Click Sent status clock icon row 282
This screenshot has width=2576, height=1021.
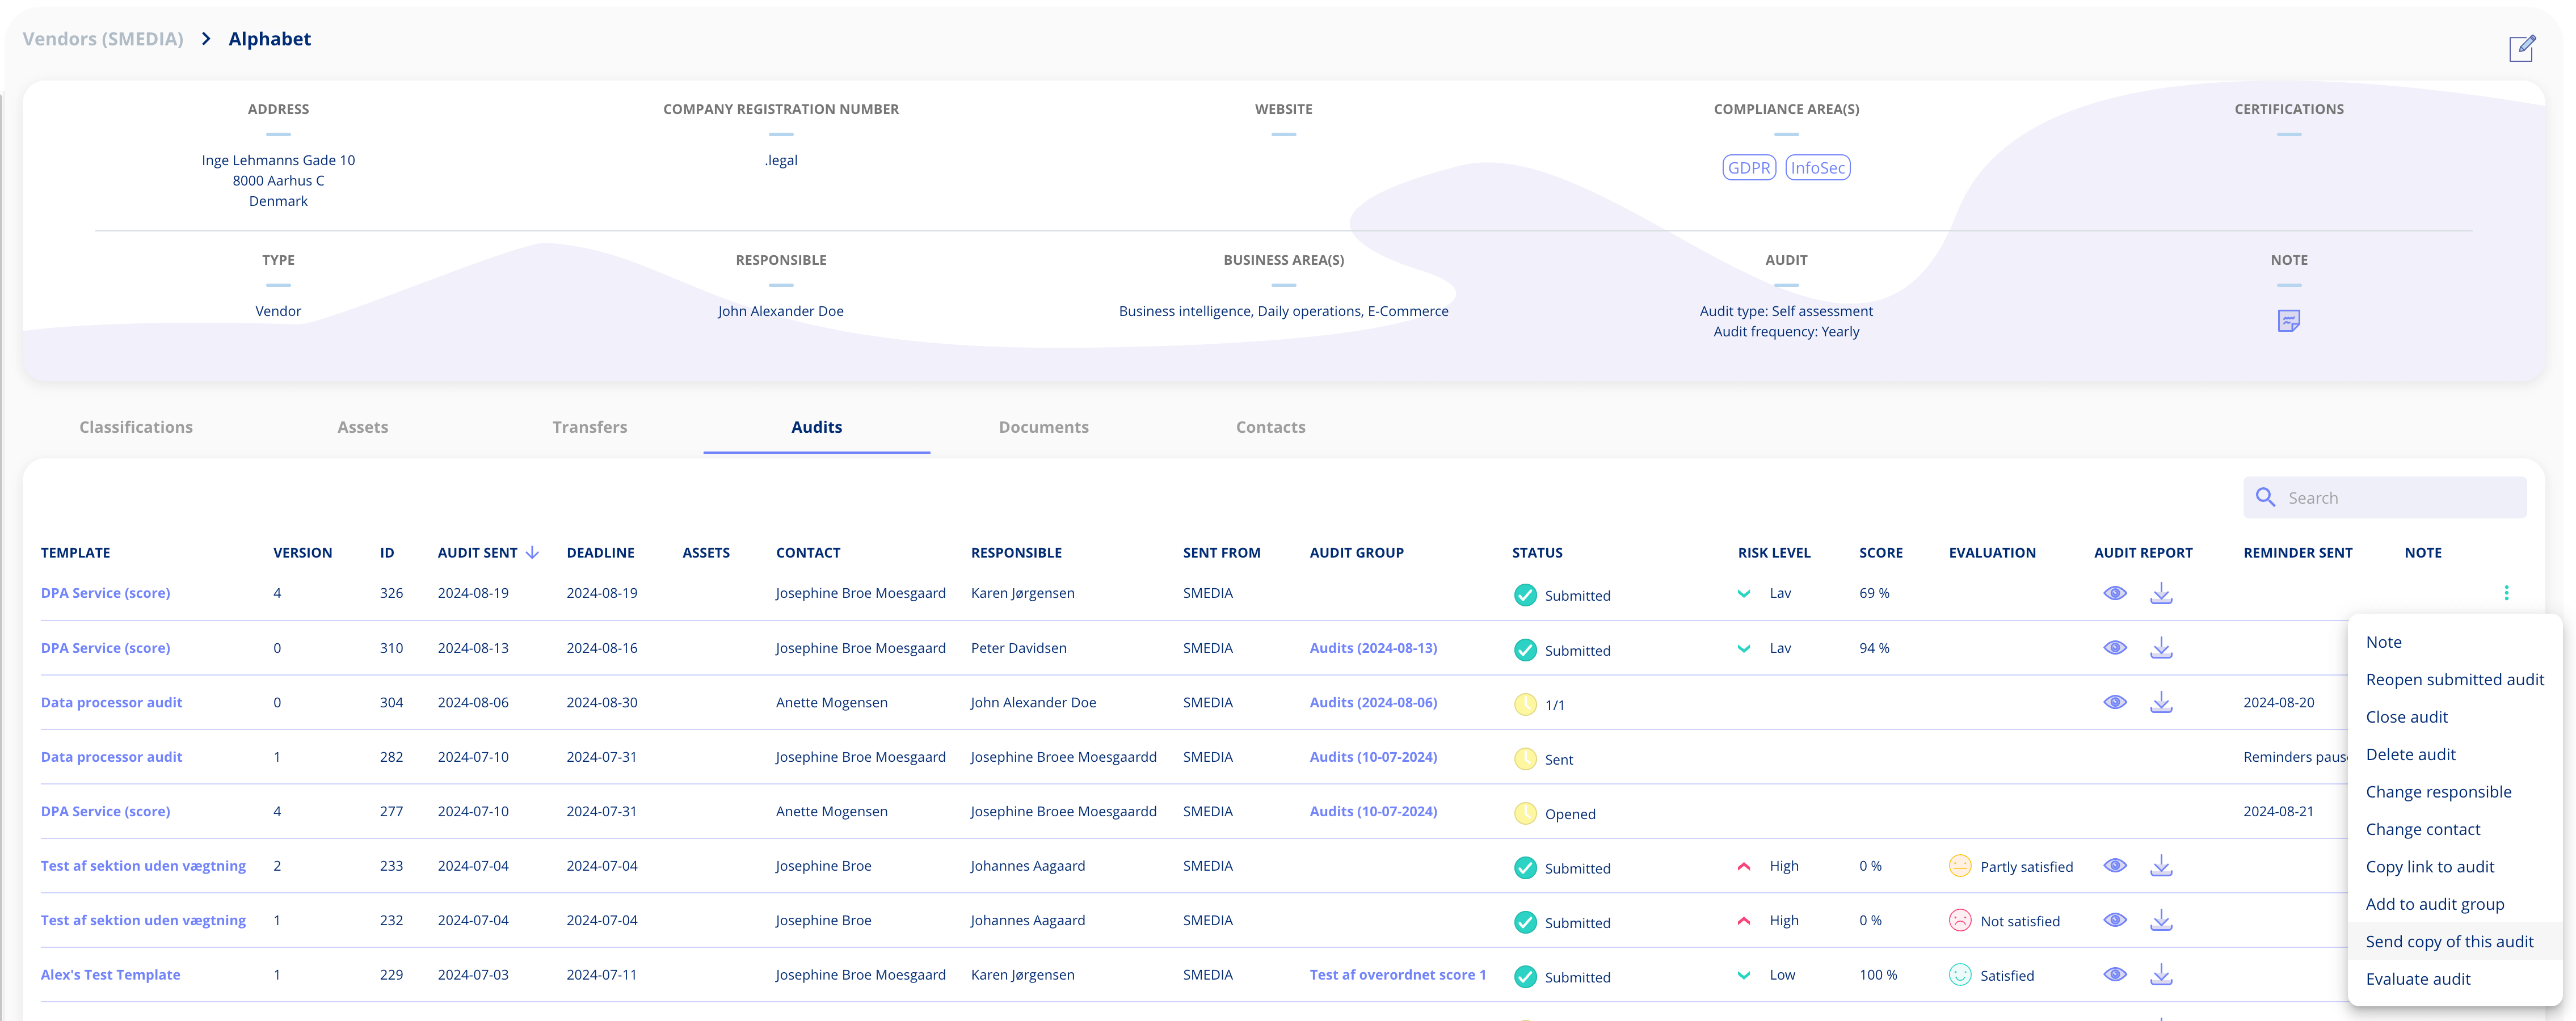click(1525, 759)
